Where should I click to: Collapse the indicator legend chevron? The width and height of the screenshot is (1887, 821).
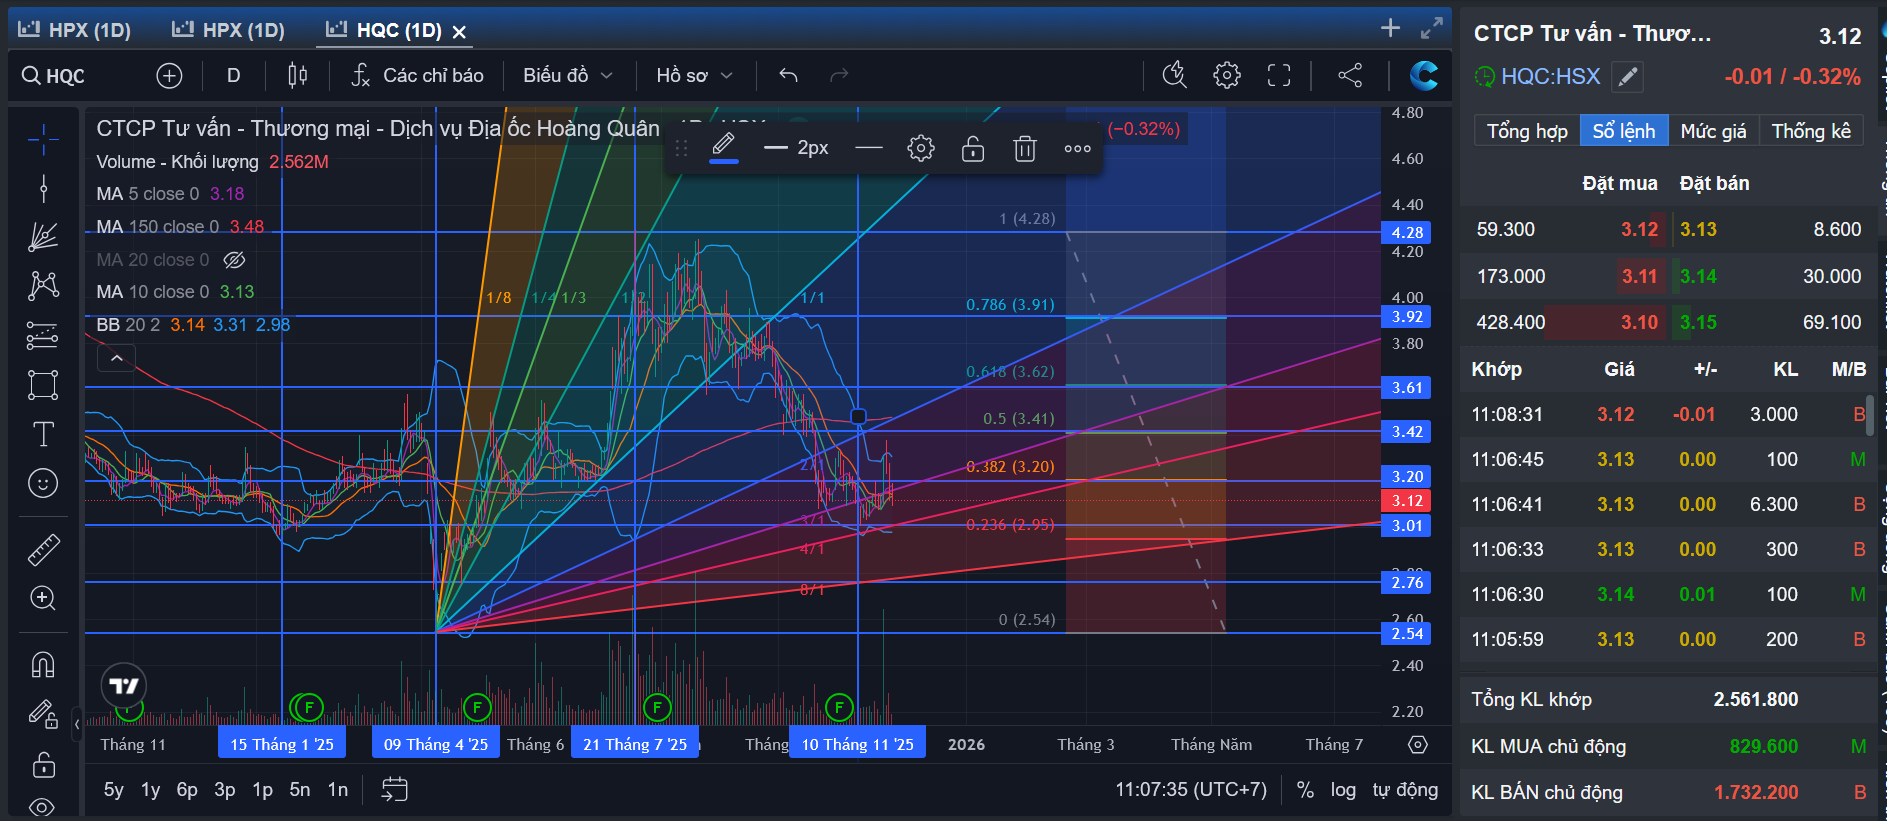(117, 357)
